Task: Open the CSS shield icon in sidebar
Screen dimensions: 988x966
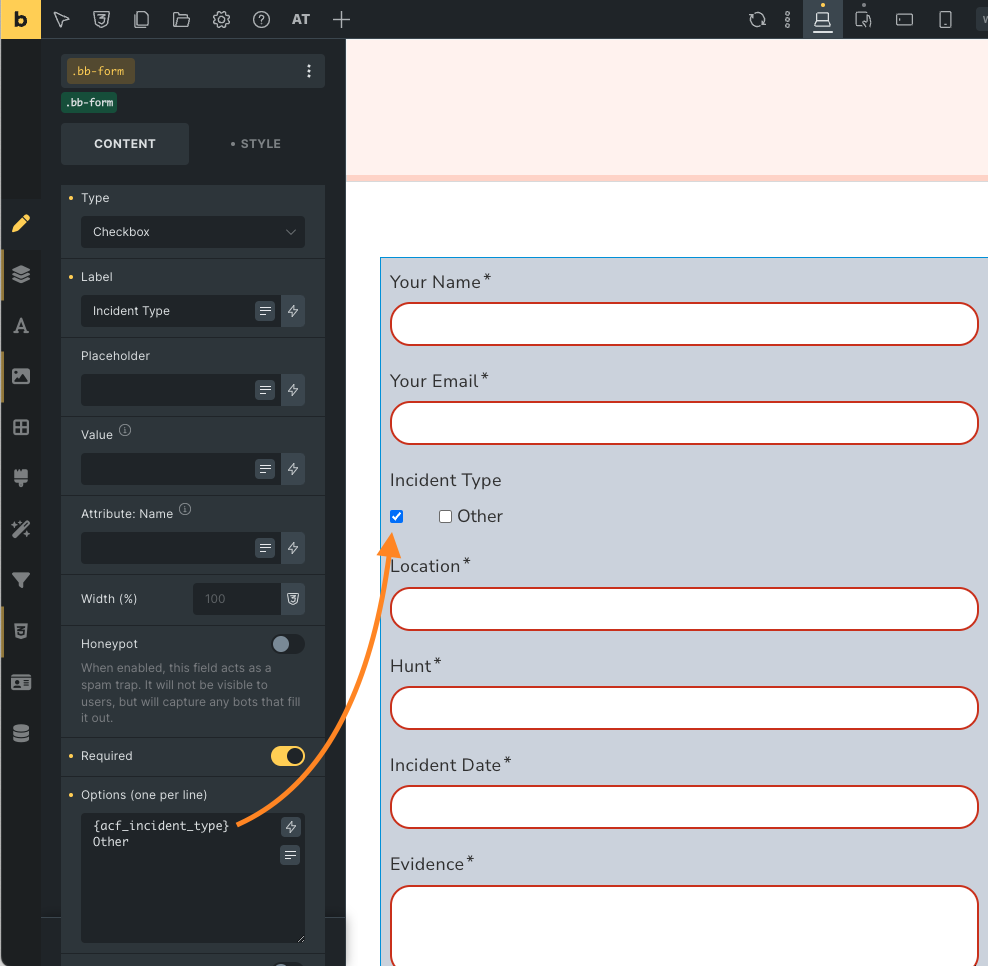Action: click(x=21, y=631)
